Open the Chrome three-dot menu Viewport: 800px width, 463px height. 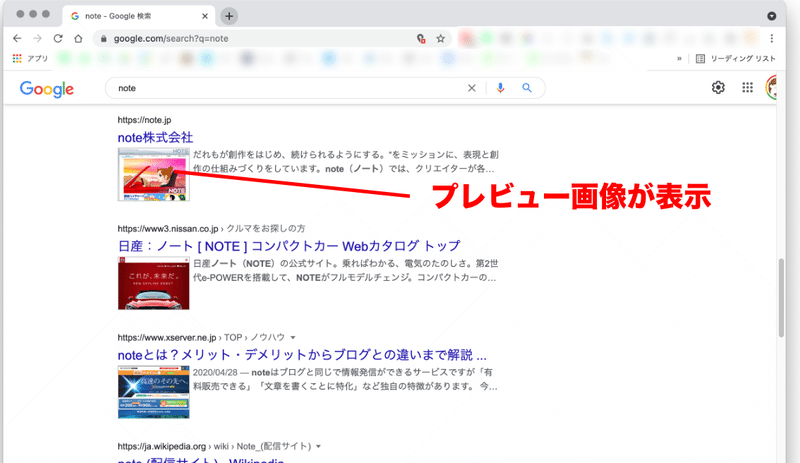click(771, 38)
